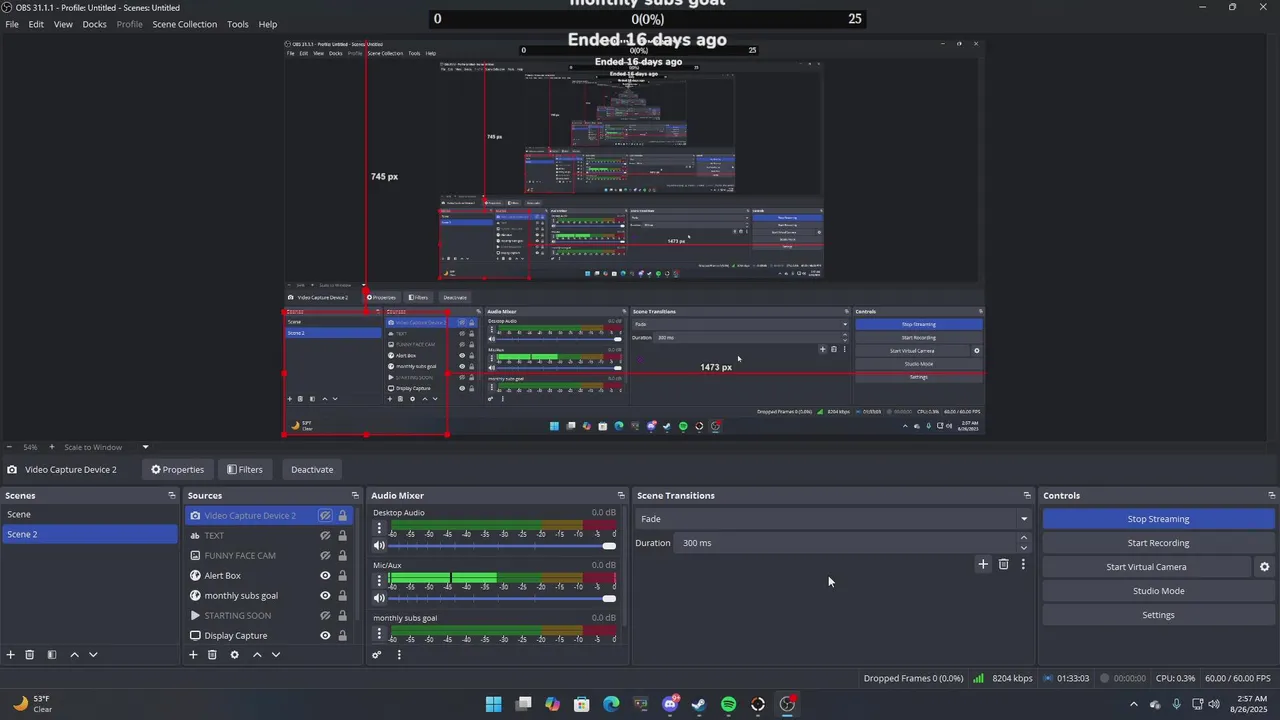Move source up in list
The image size is (1280, 720).
click(257, 655)
